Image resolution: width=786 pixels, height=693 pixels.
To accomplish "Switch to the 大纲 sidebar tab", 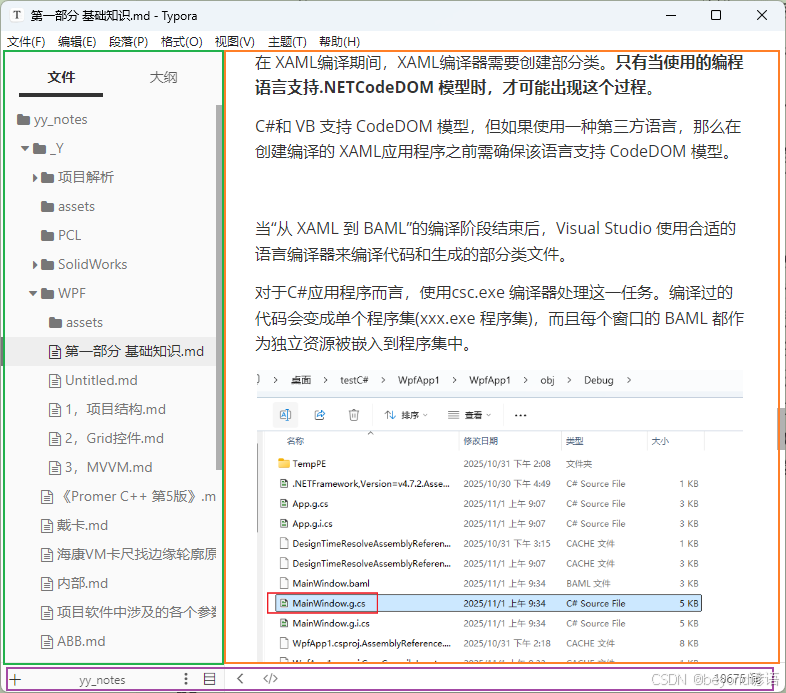I will point(163,77).
